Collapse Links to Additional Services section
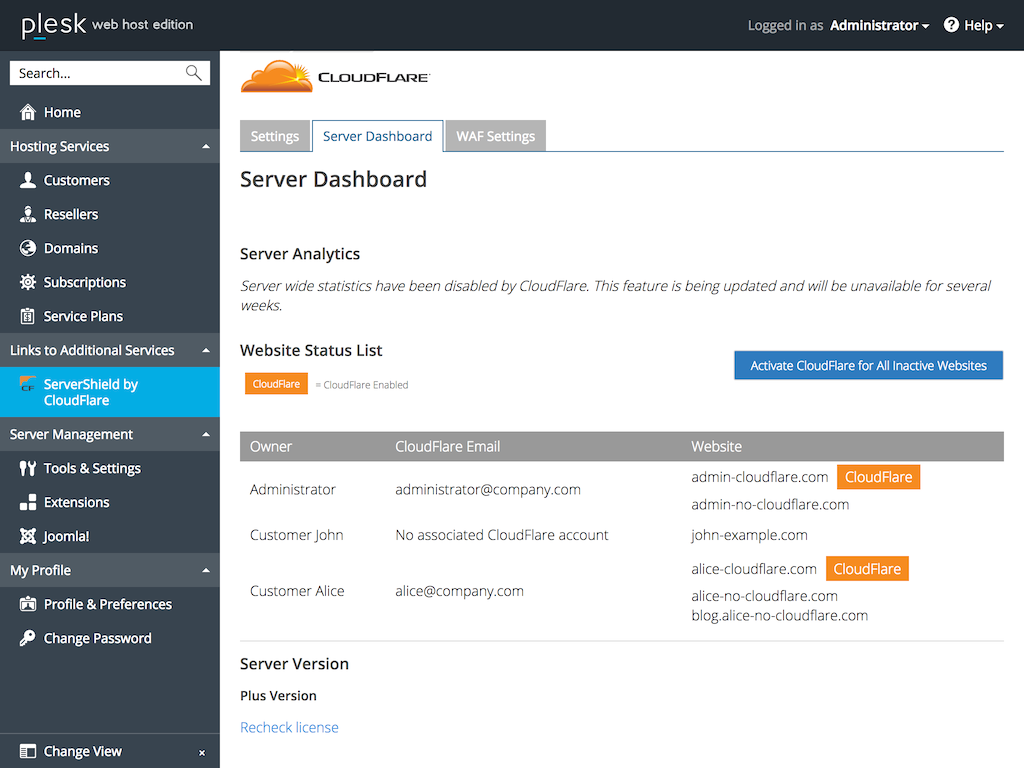Screen dimensions: 1024x768 pyautogui.click(x=206, y=350)
